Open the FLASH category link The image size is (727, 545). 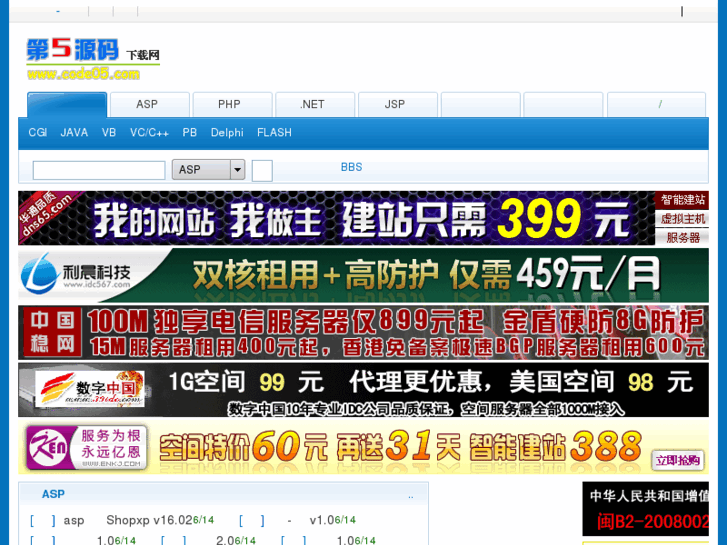click(274, 133)
